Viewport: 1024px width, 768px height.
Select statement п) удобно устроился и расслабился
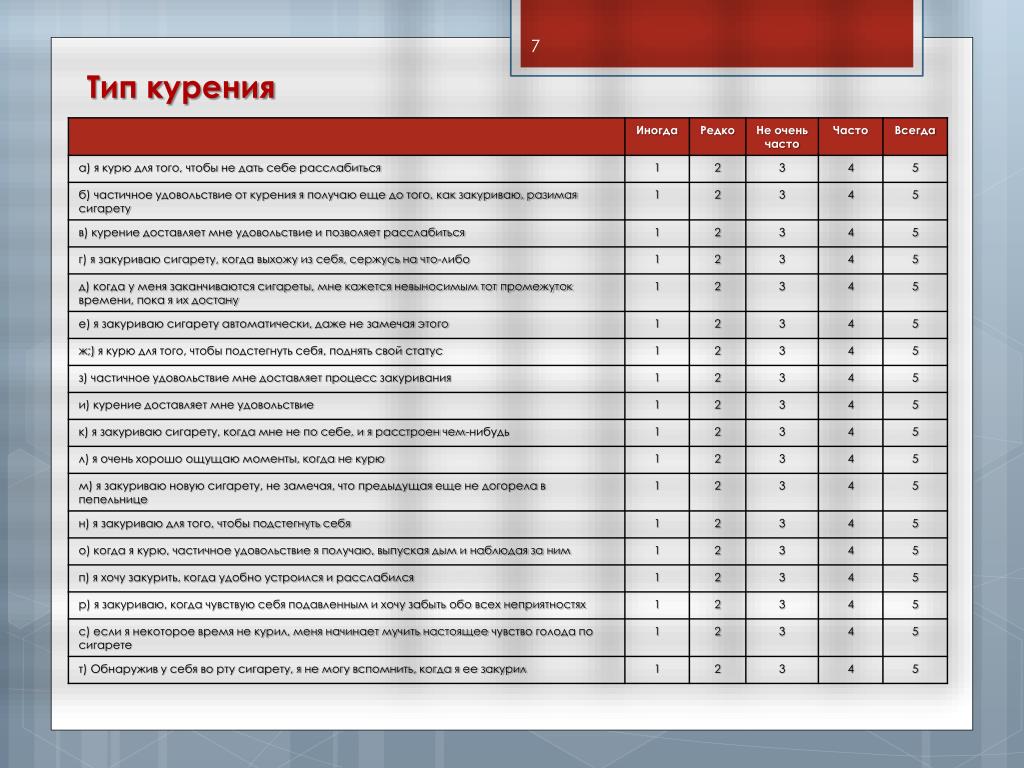(246, 577)
